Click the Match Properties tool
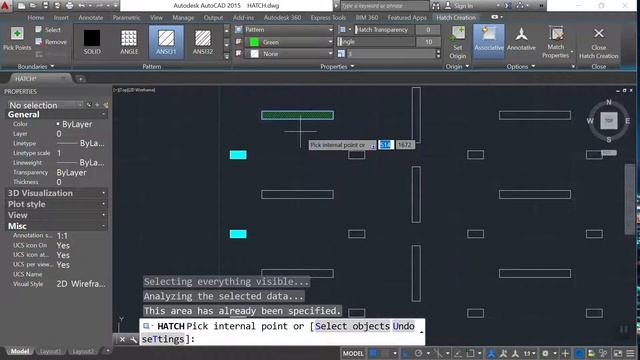This screenshot has width=640, height=360. (x=556, y=42)
